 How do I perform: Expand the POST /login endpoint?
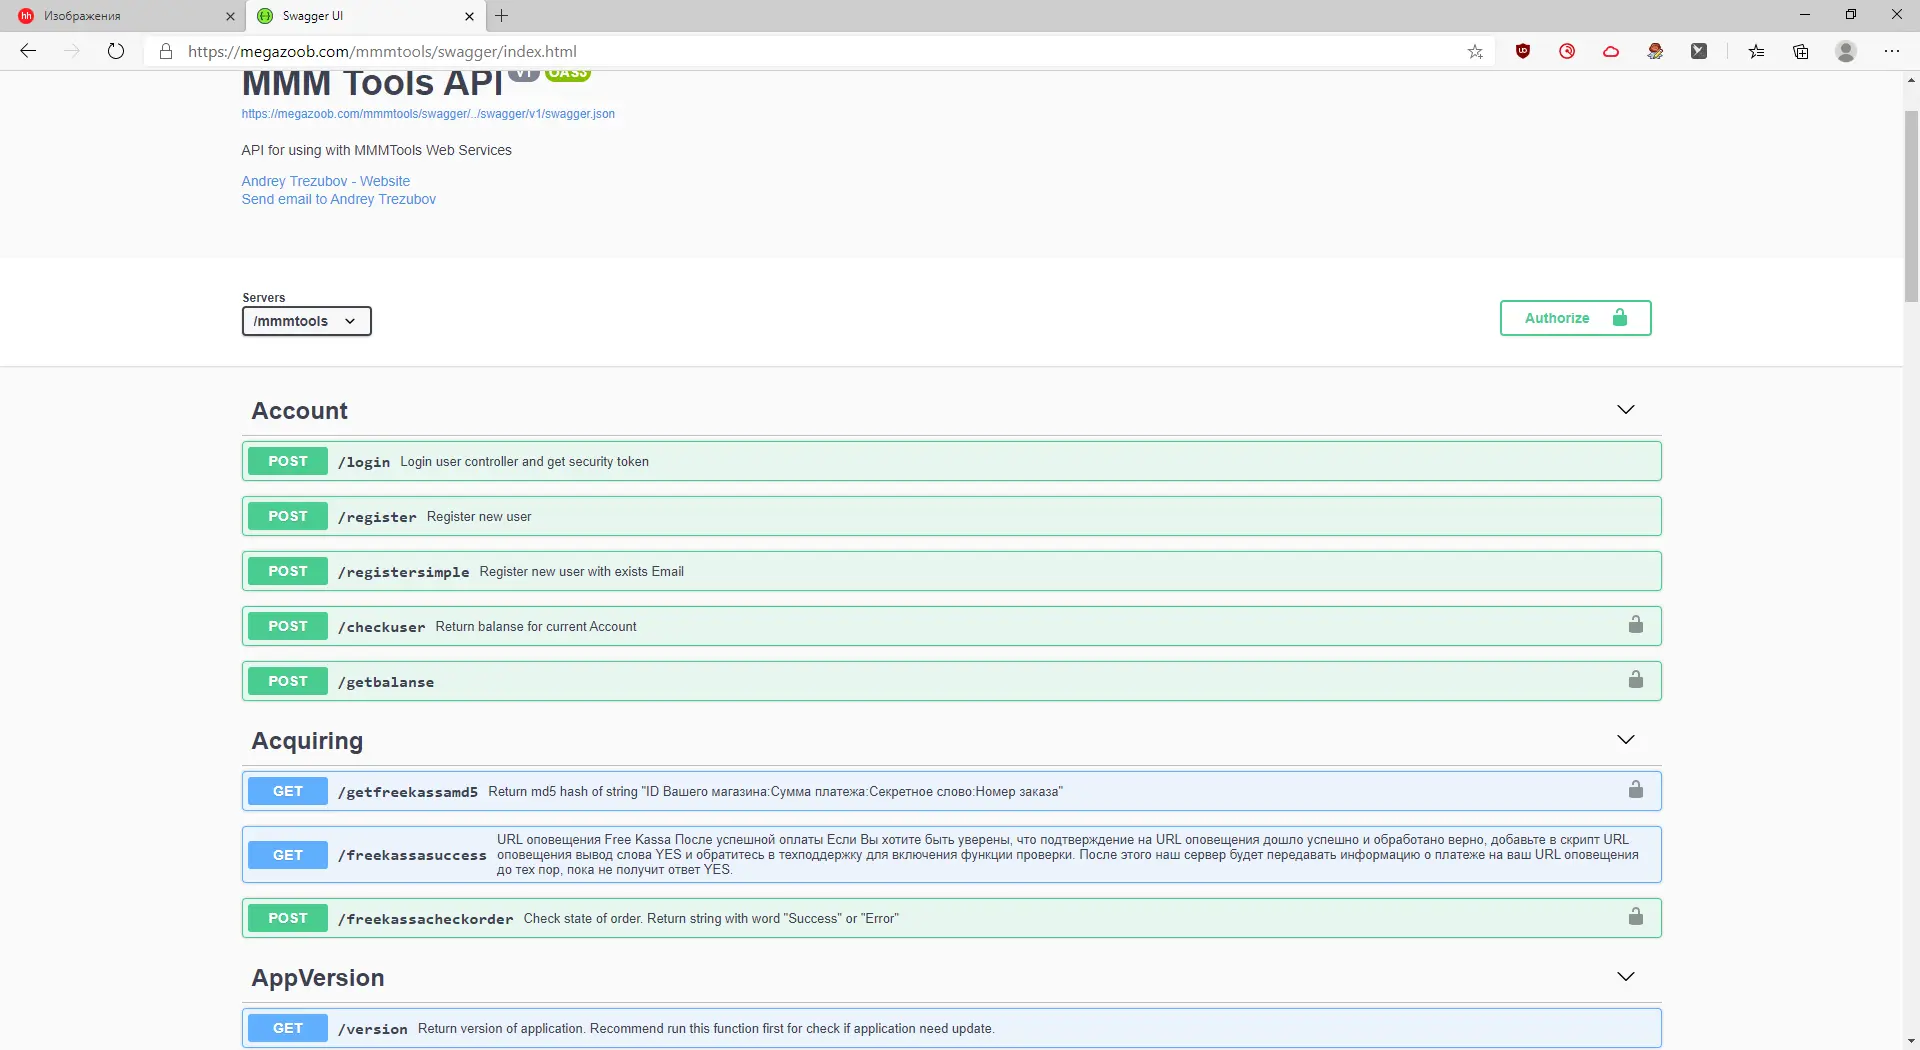pyautogui.click(x=951, y=461)
